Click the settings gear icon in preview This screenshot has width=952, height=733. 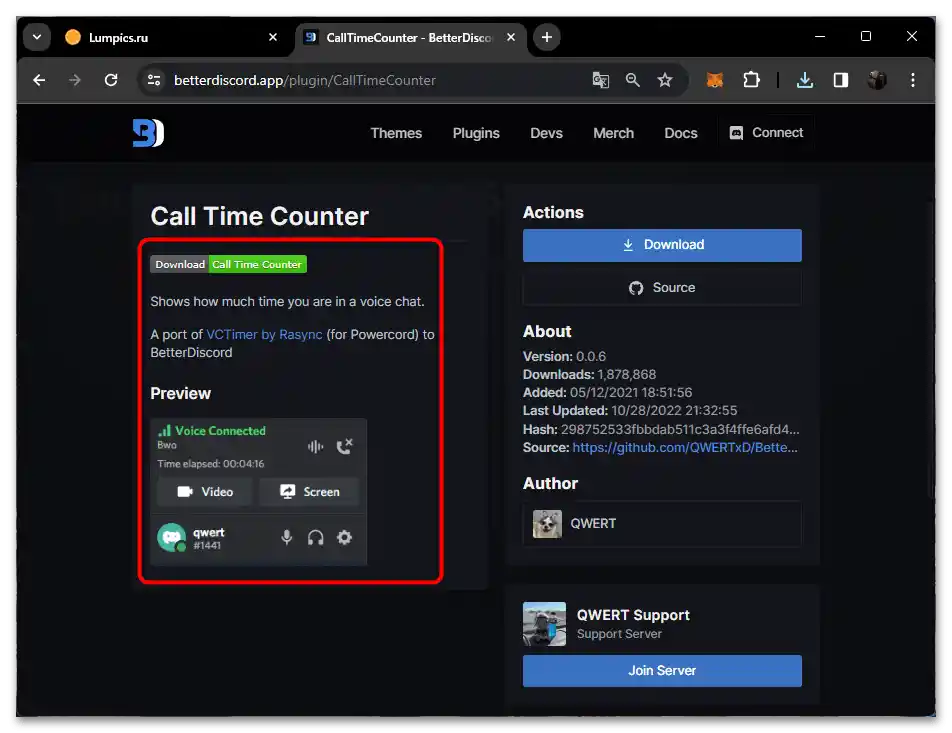pyautogui.click(x=344, y=537)
